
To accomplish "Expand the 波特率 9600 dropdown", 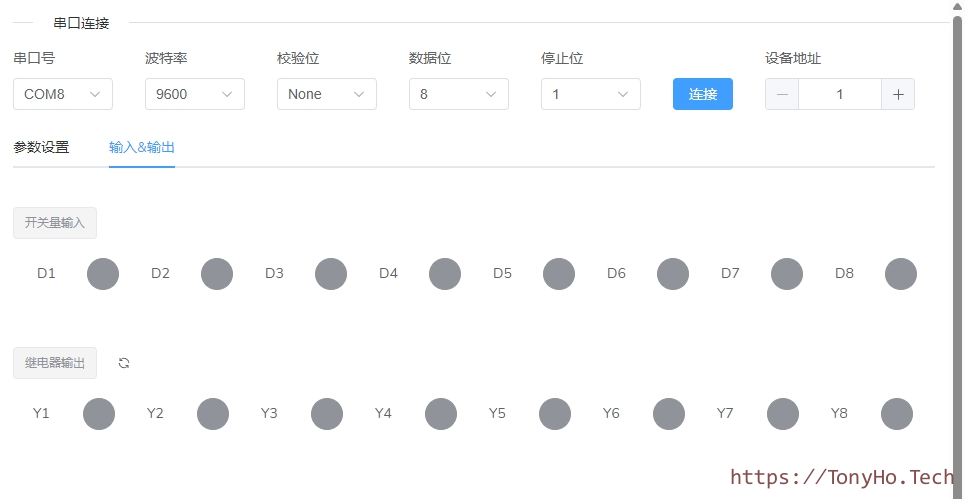I will 195,94.
